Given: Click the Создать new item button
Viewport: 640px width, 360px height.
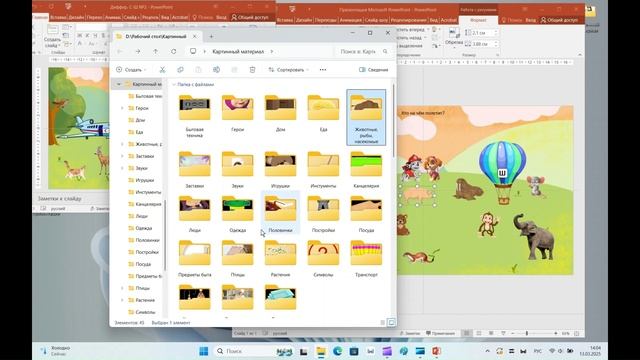Looking at the screenshot, I should [131, 70].
